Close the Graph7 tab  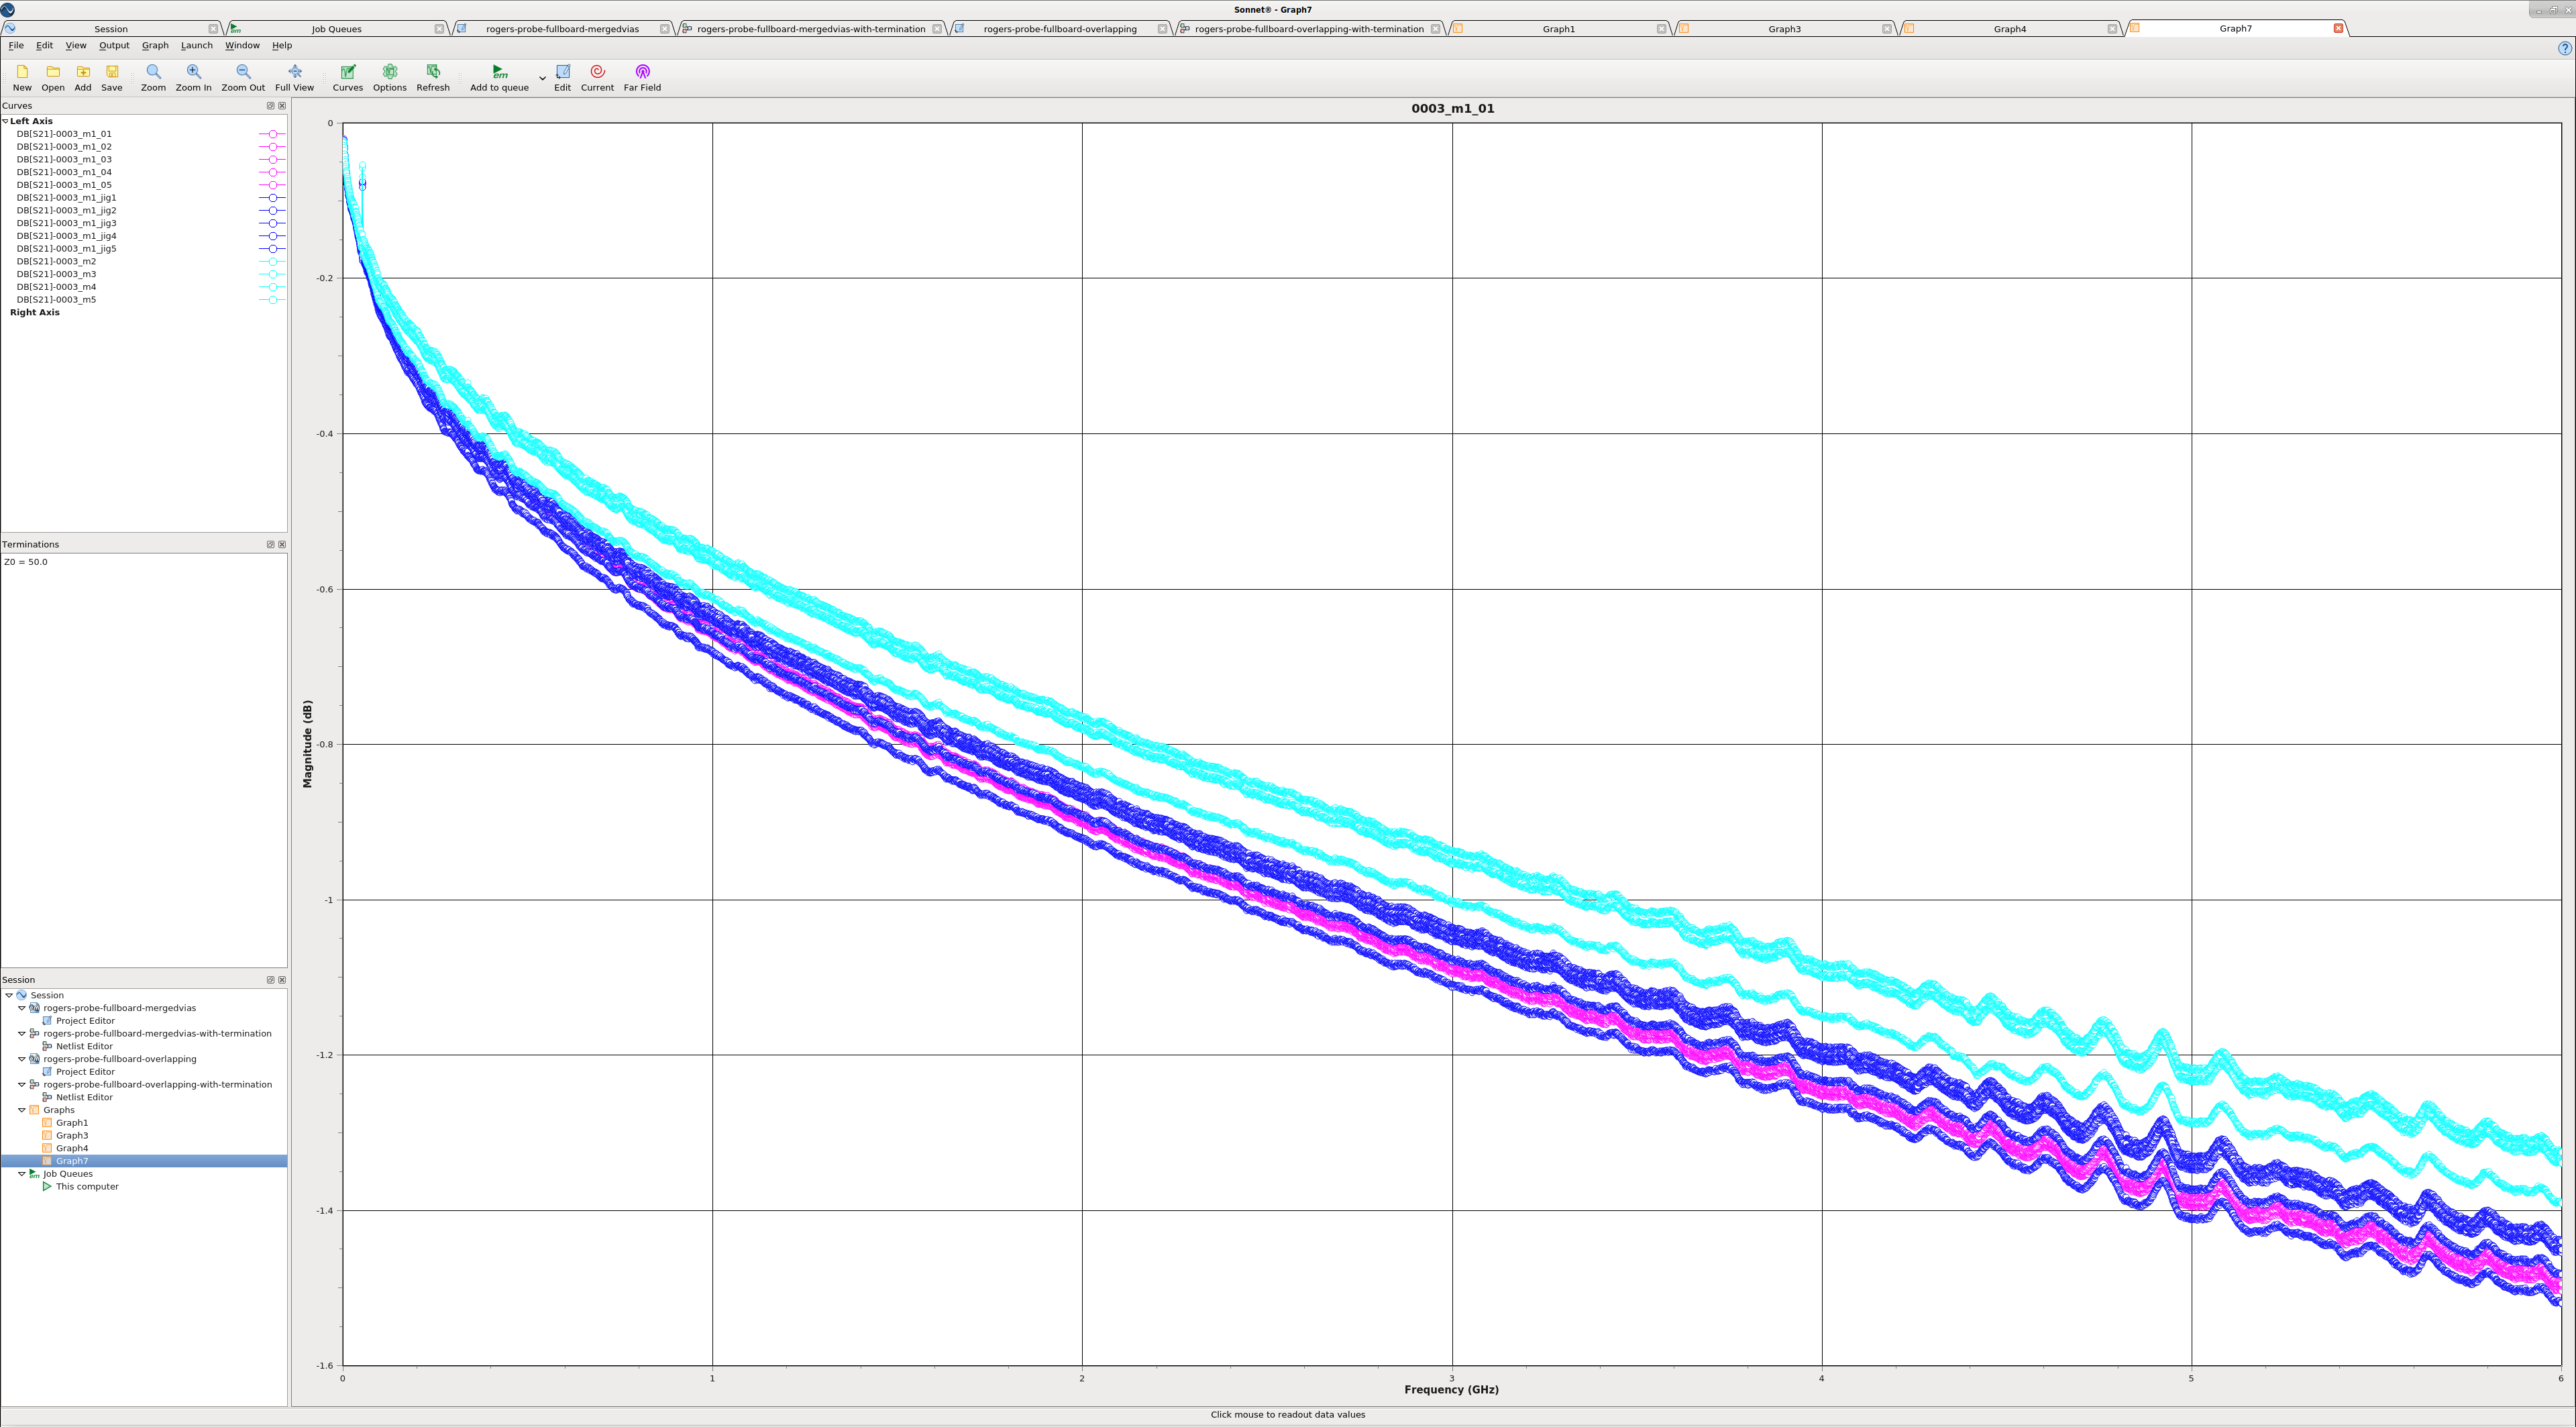pyautogui.click(x=2338, y=29)
